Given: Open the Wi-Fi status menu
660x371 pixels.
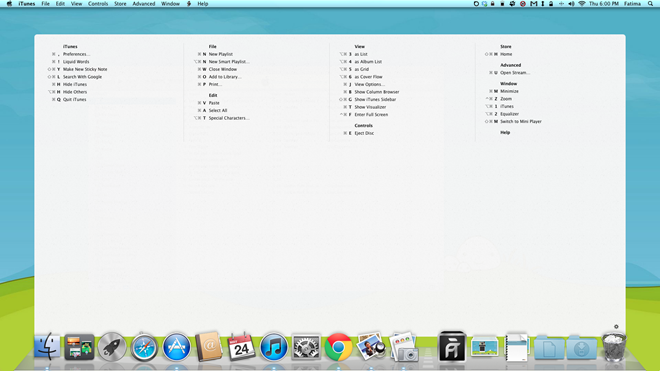Looking at the screenshot, I should point(582,4).
